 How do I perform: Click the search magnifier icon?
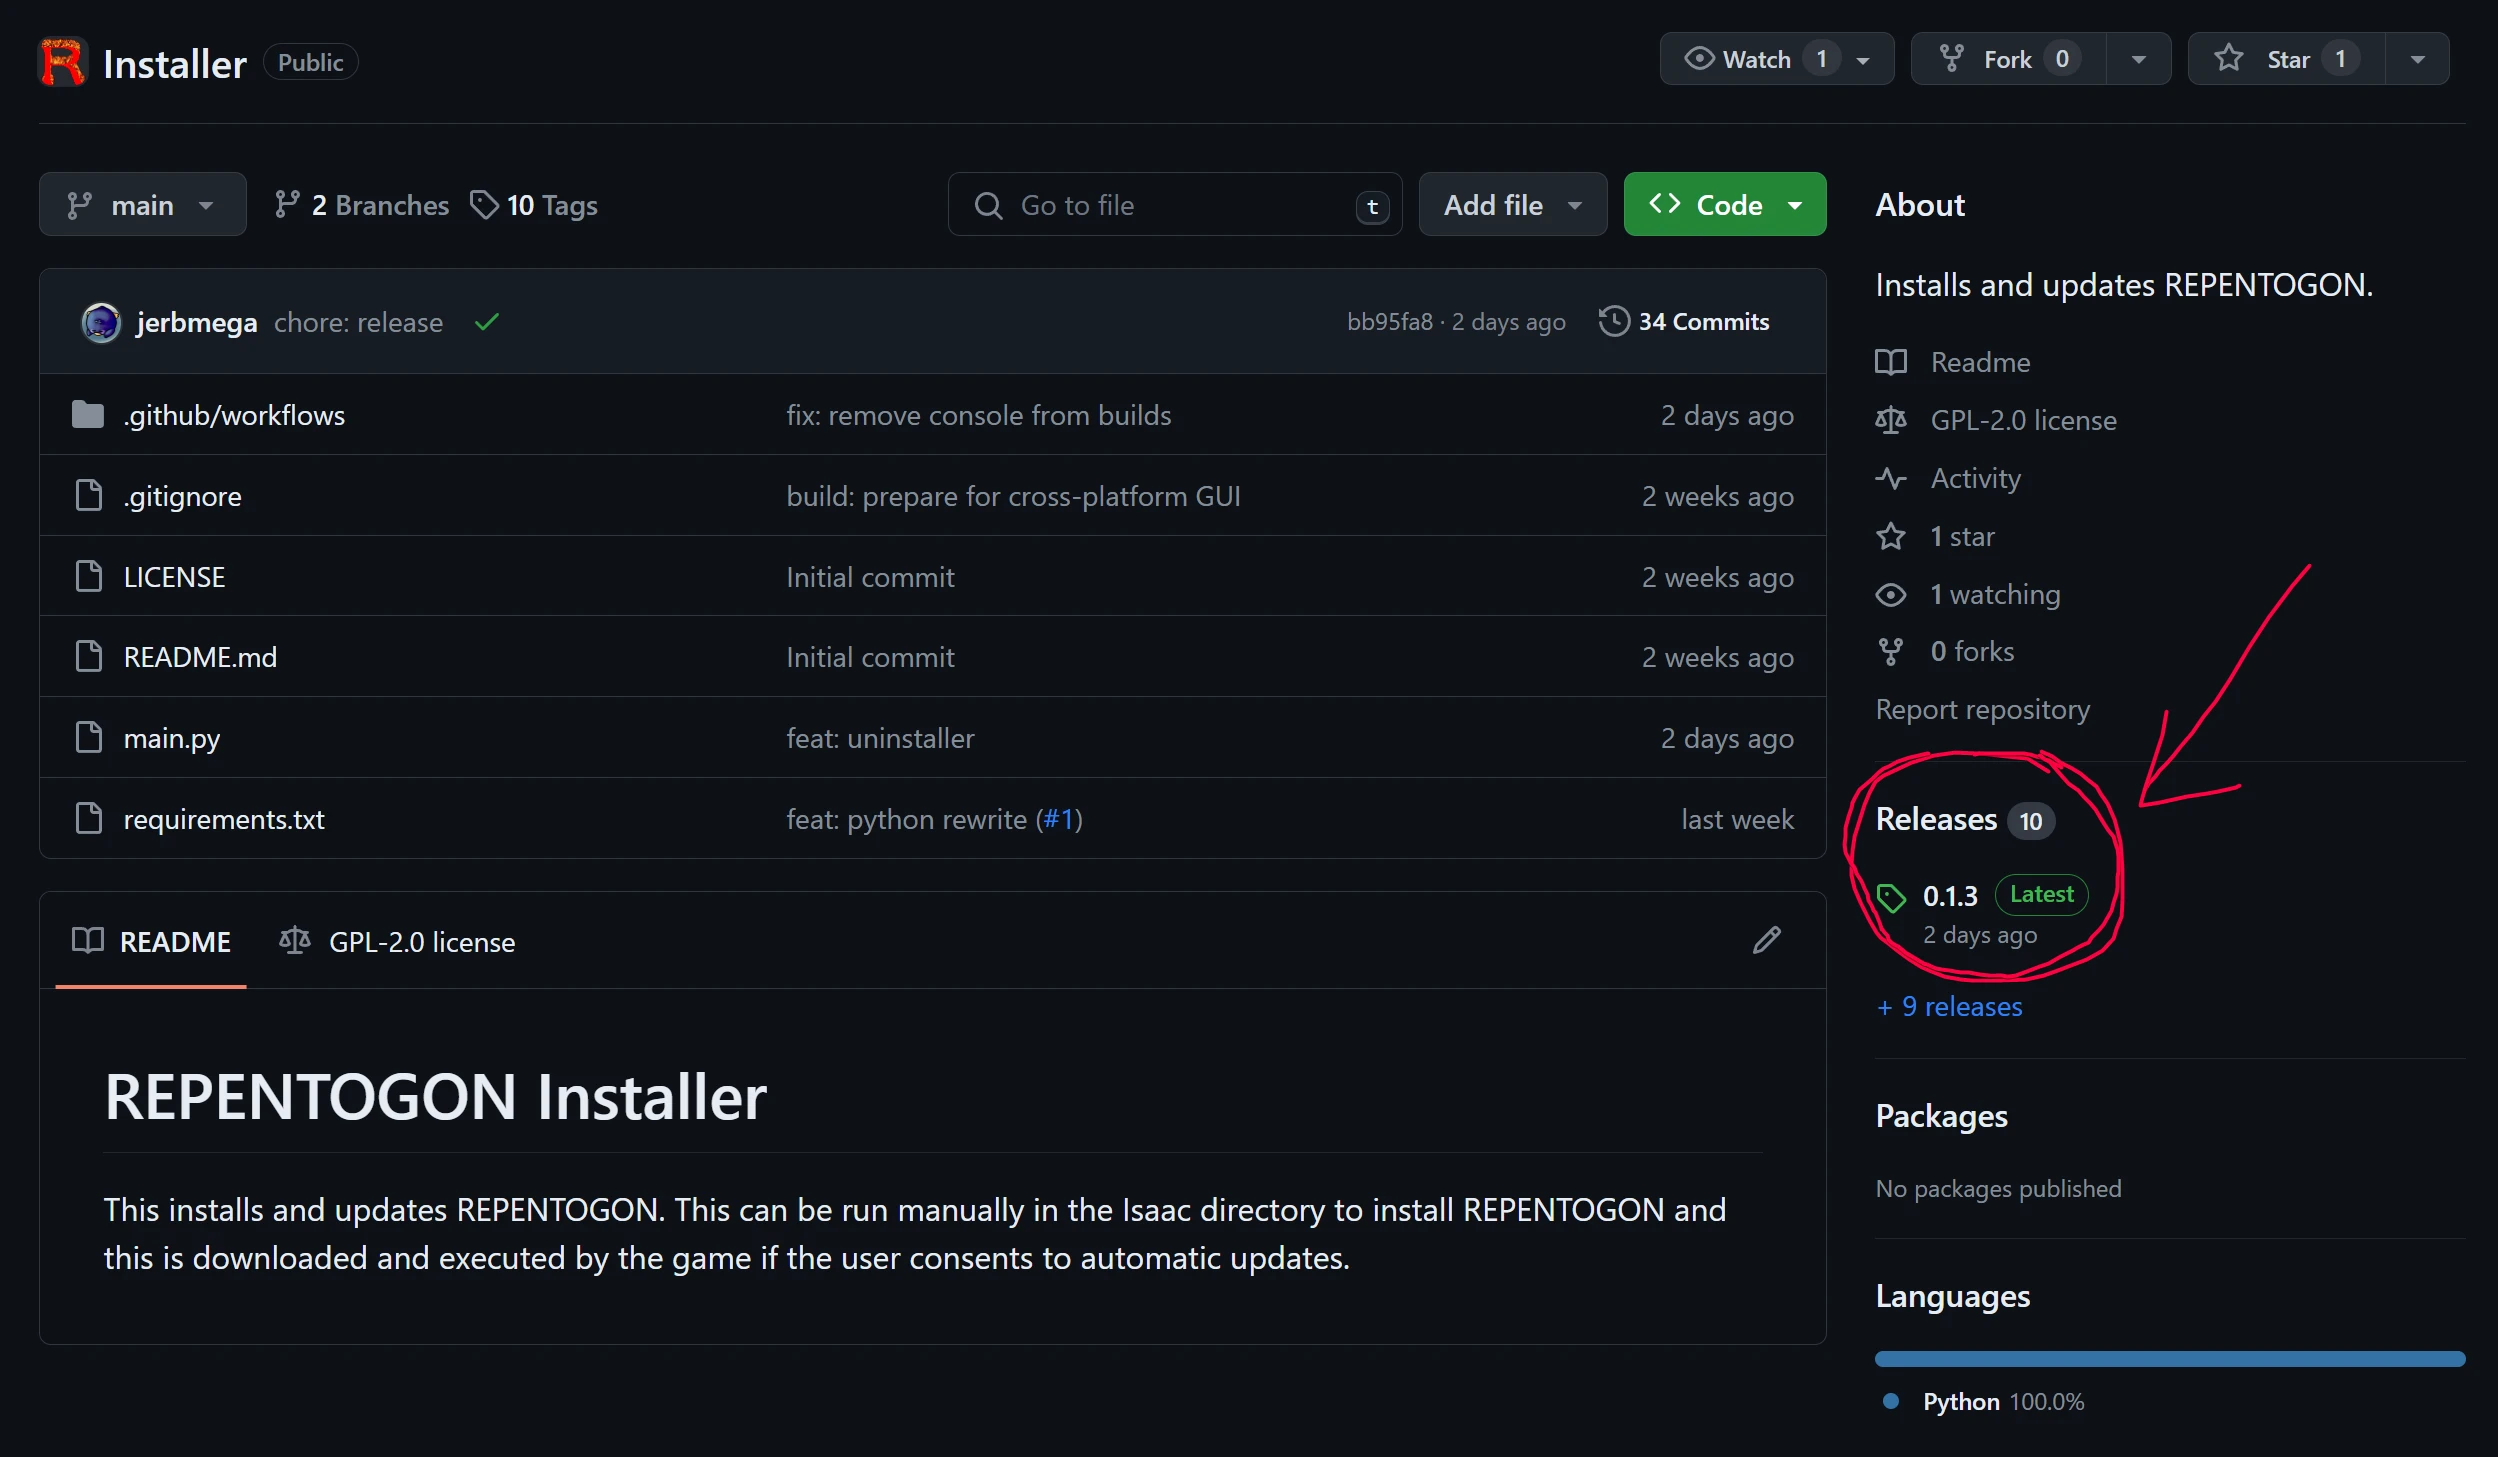pyautogui.click(x=988, y=205)
